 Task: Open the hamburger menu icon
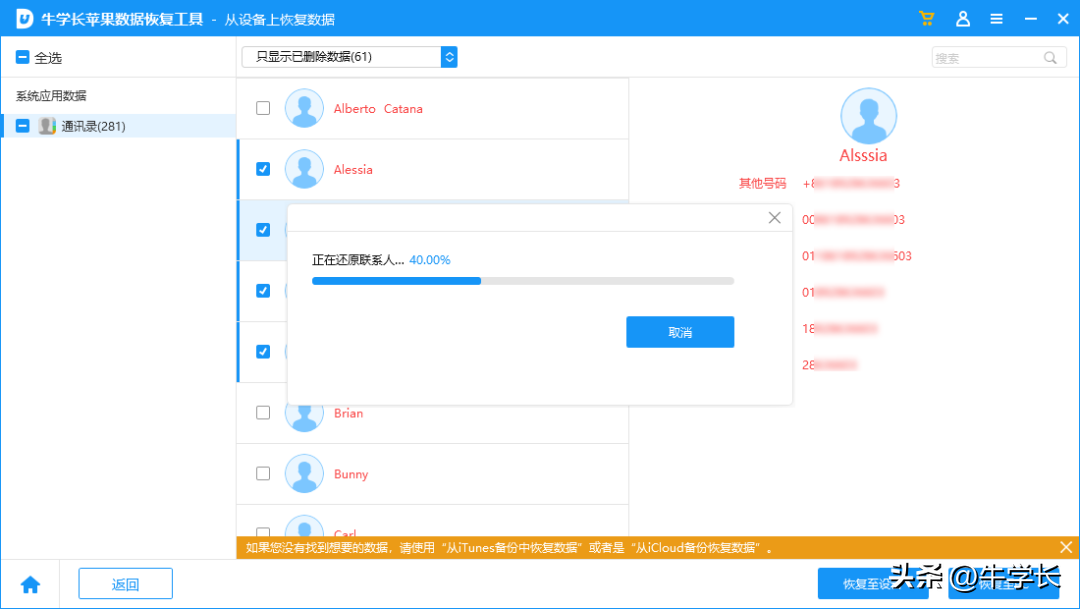(996, 18)
